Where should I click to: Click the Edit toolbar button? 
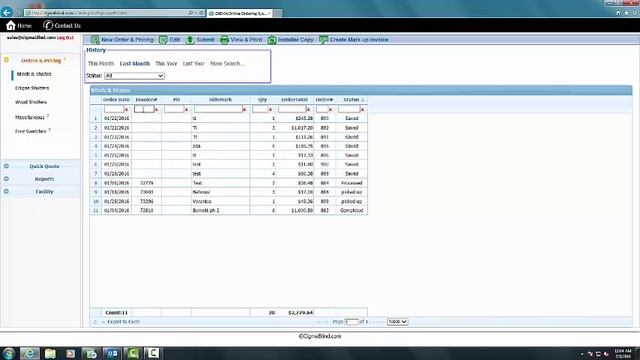[x=170, y=40]
